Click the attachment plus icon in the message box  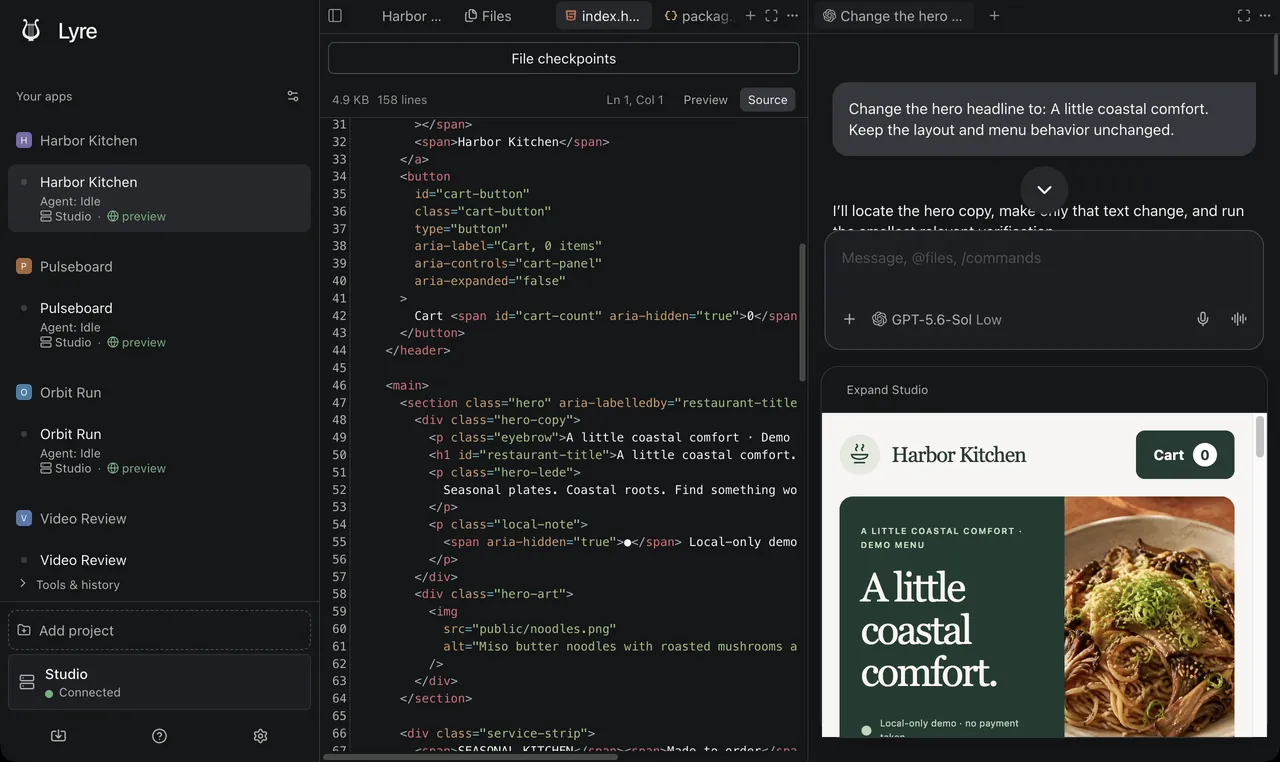click(849, 319)
